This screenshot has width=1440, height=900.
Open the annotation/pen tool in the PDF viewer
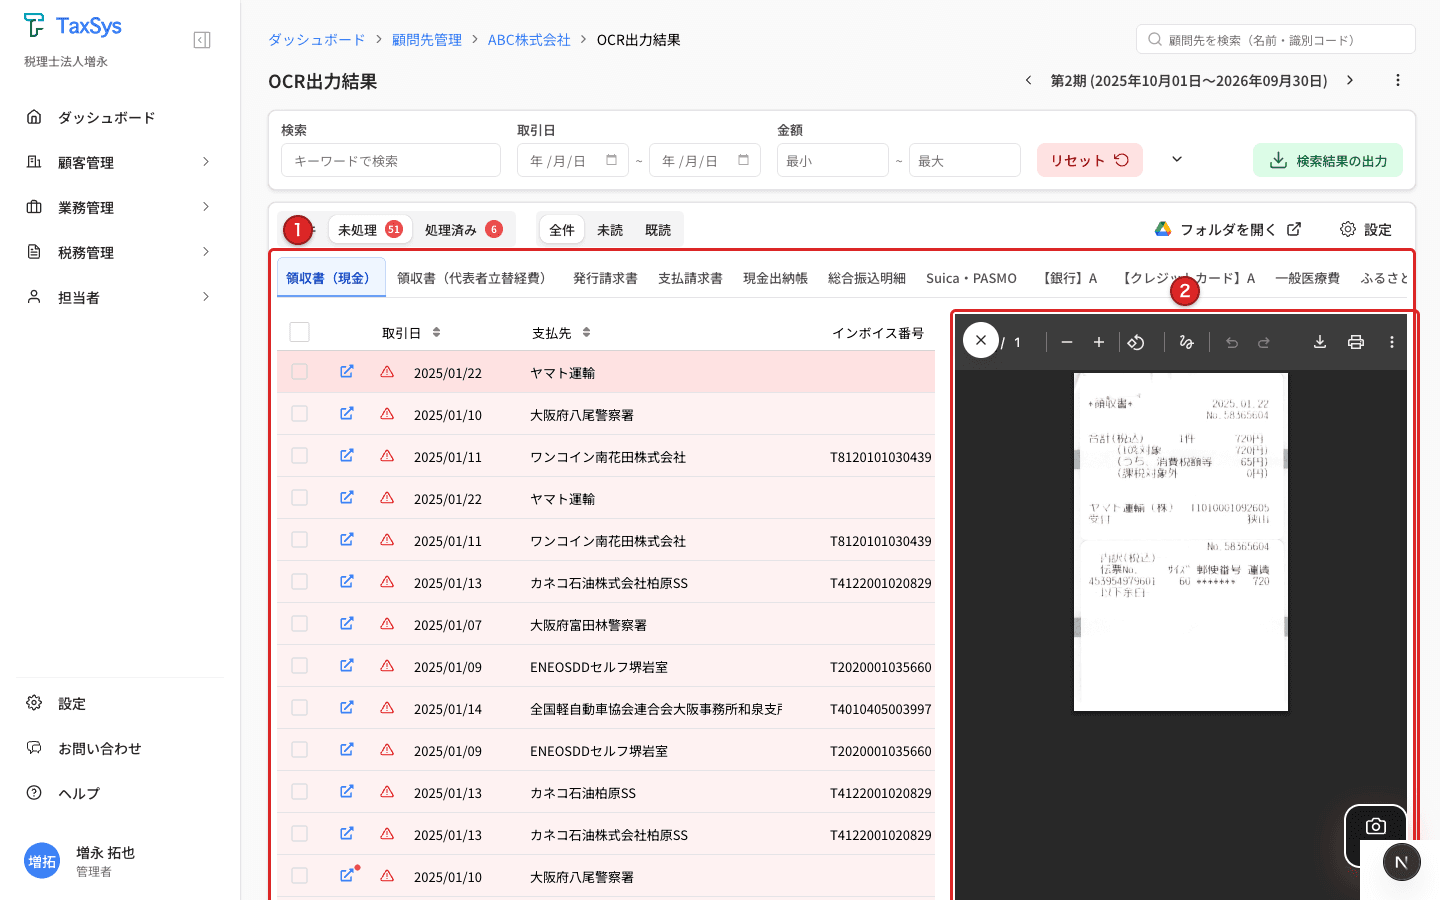pyautogui.click(x=1186, y=341)
